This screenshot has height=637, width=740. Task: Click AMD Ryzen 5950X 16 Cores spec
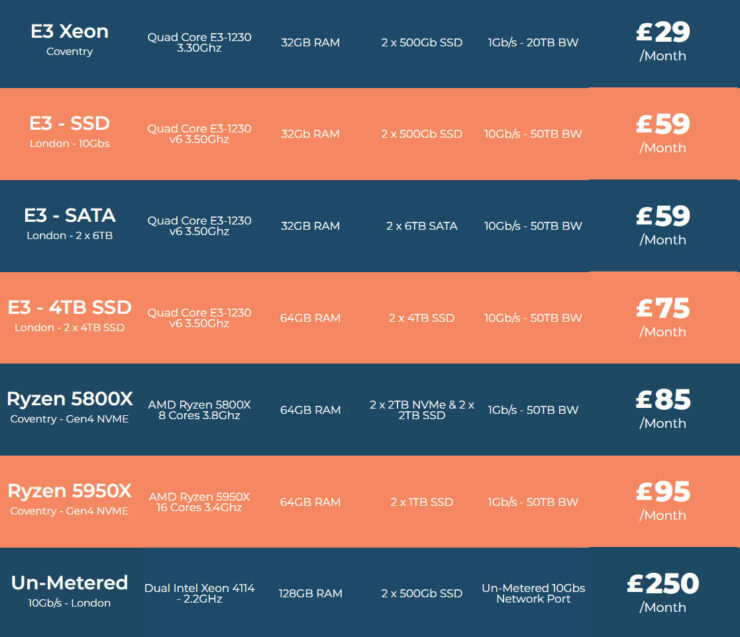(199, 502)
